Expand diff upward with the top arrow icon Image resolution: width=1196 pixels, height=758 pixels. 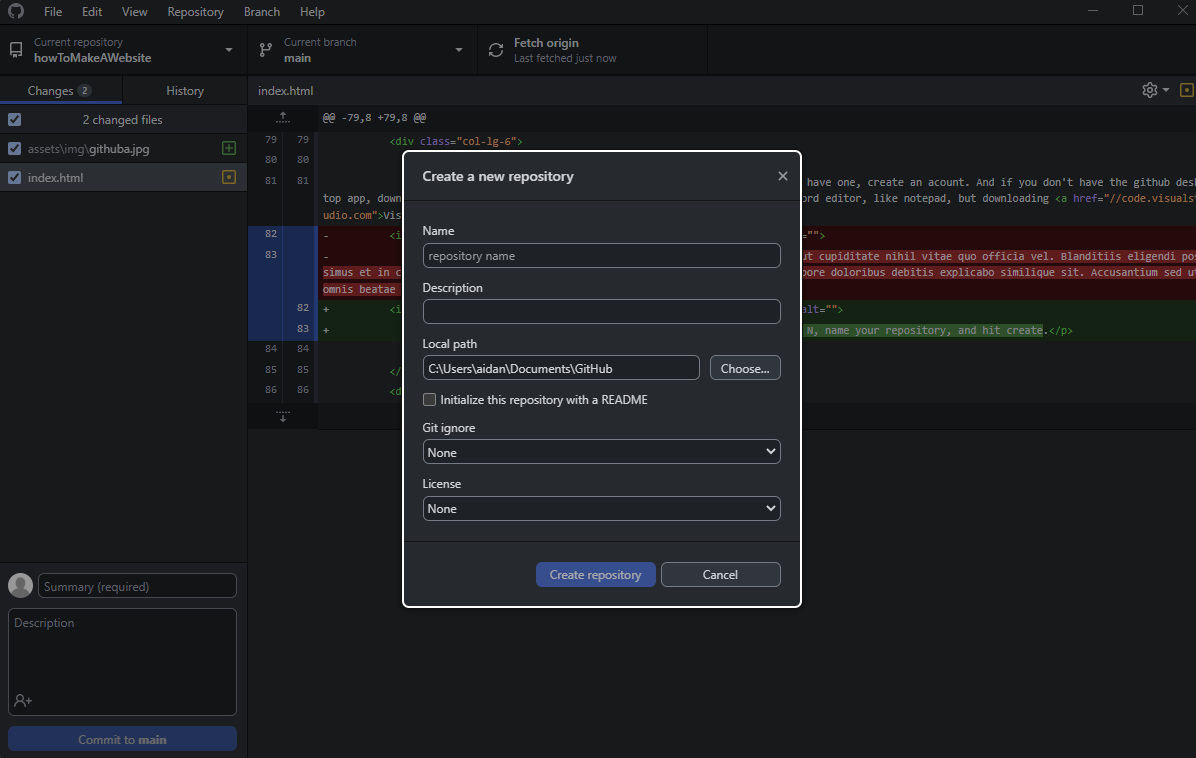[x=283, y=118]
